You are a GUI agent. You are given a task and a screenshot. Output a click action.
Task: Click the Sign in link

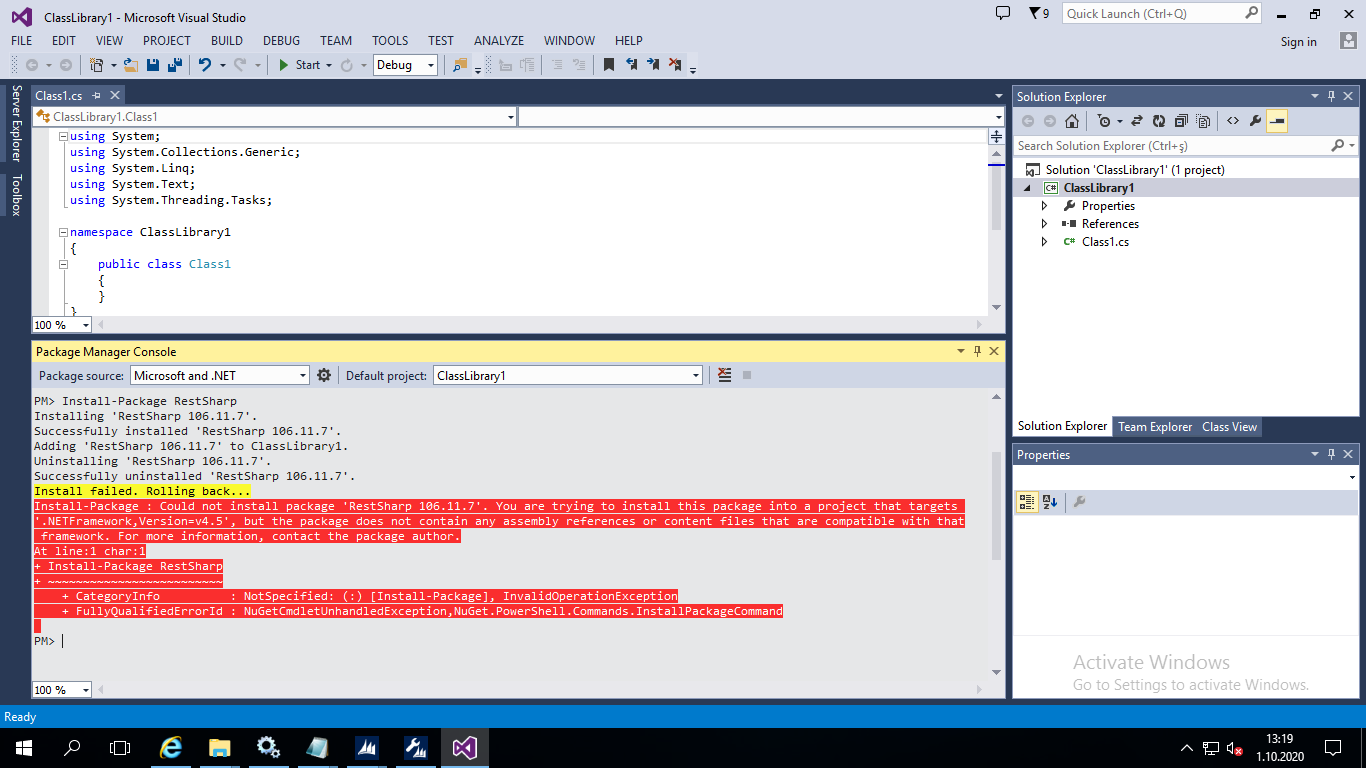coord(1298,42)
